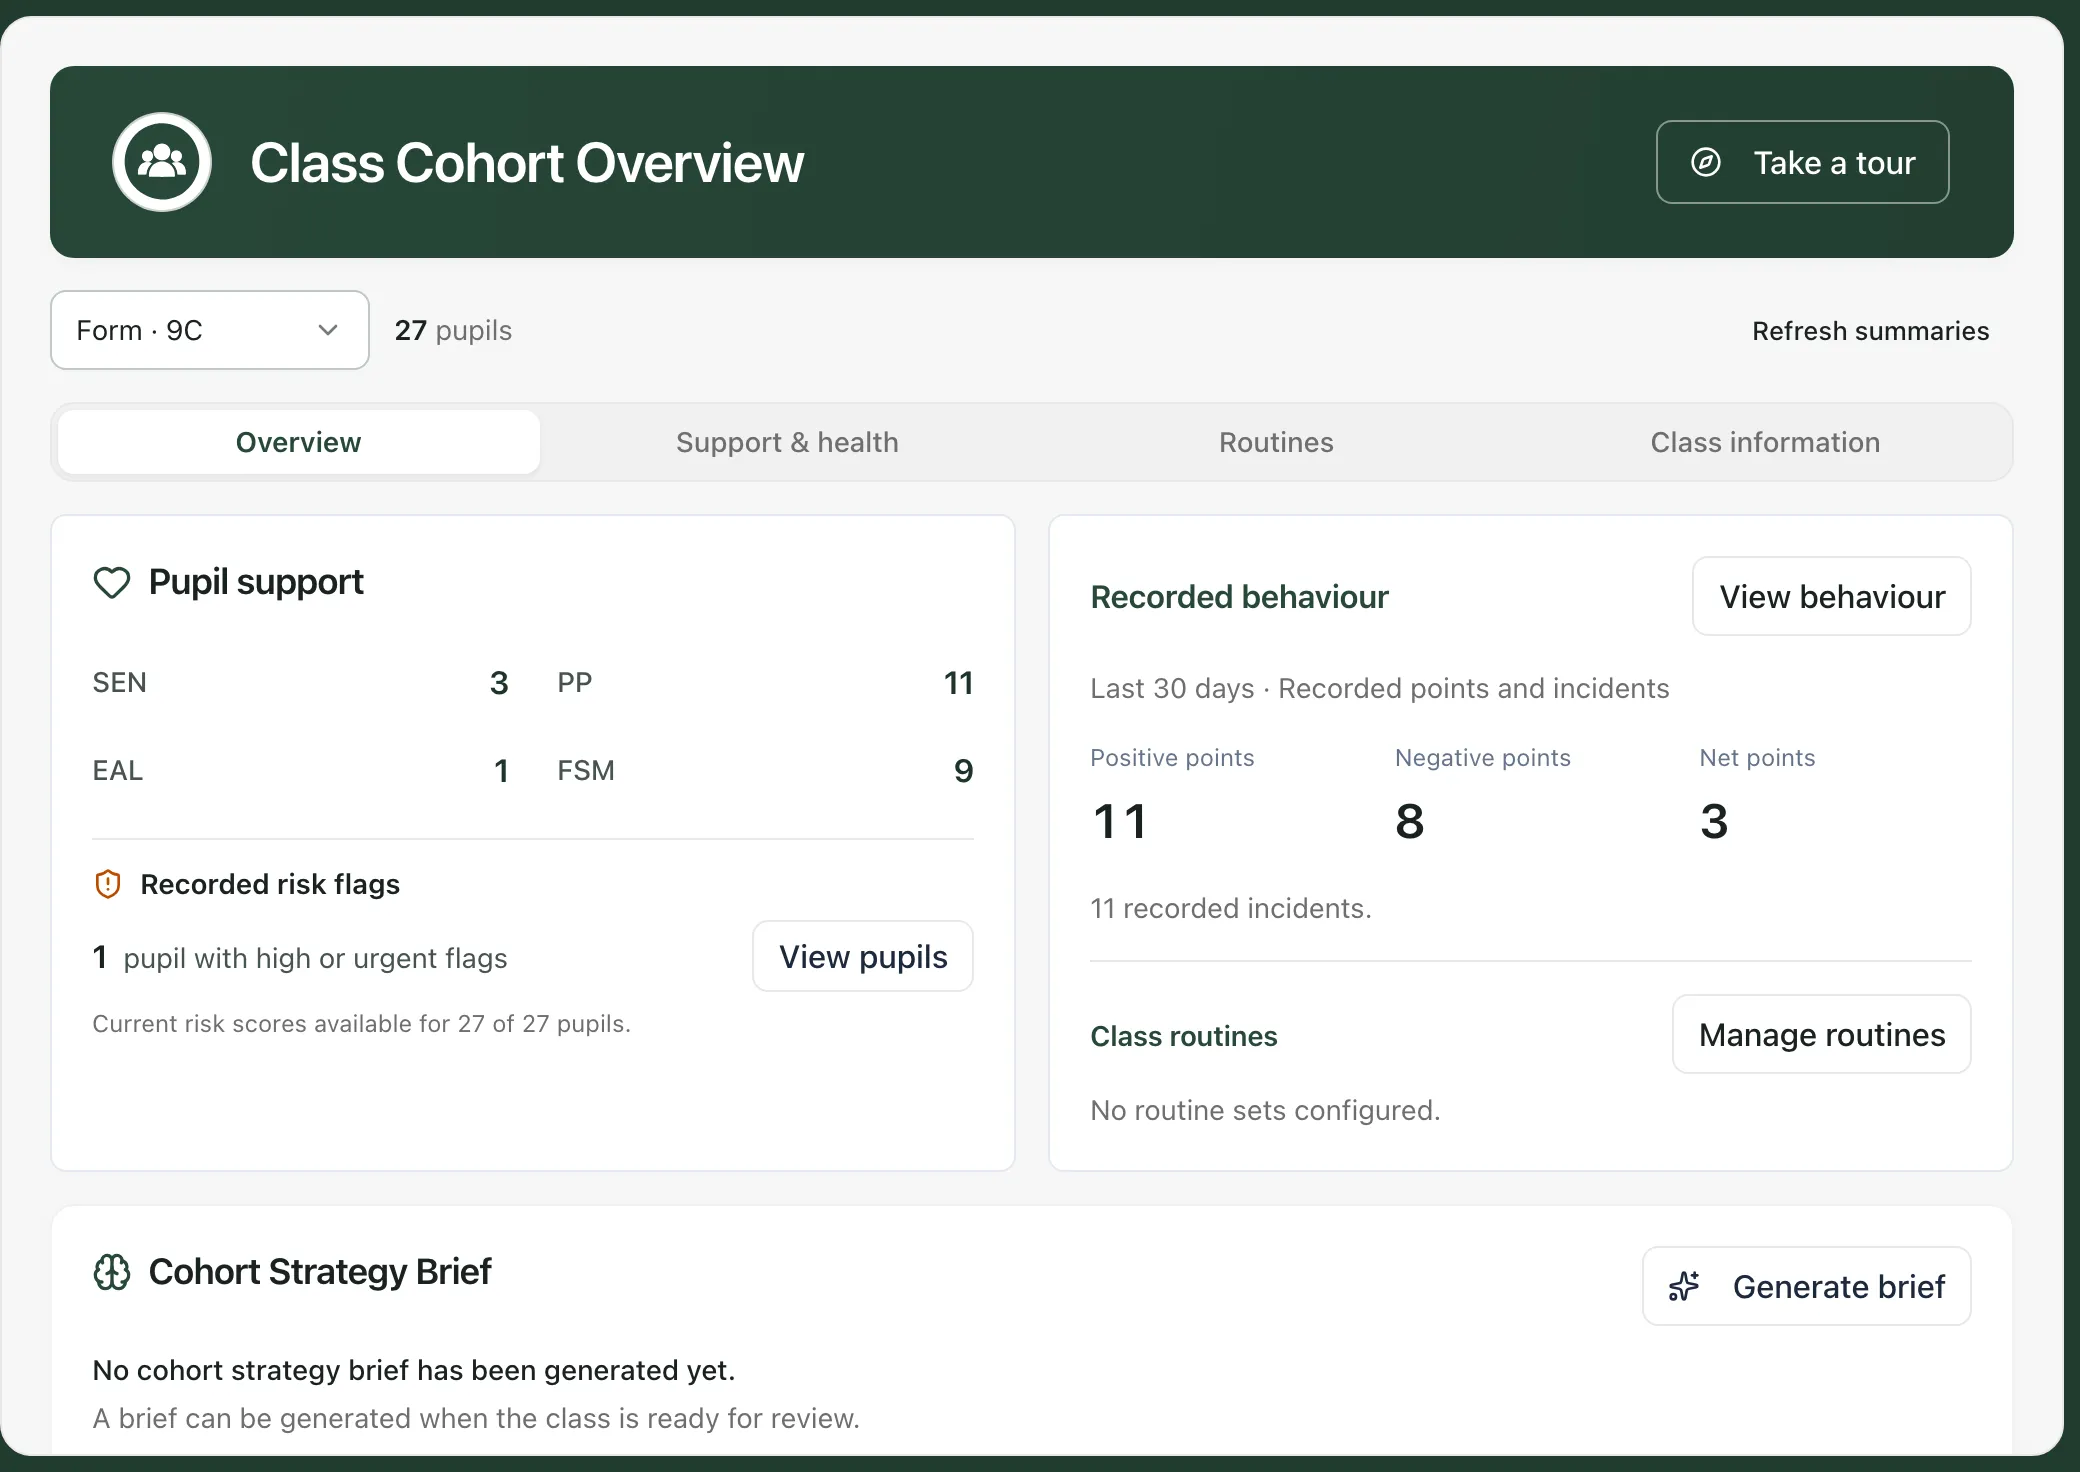The width and height of the screenshot is (2080, 1472).
Task: Click the FSM count value 9
Action: [x=963, y=771]
